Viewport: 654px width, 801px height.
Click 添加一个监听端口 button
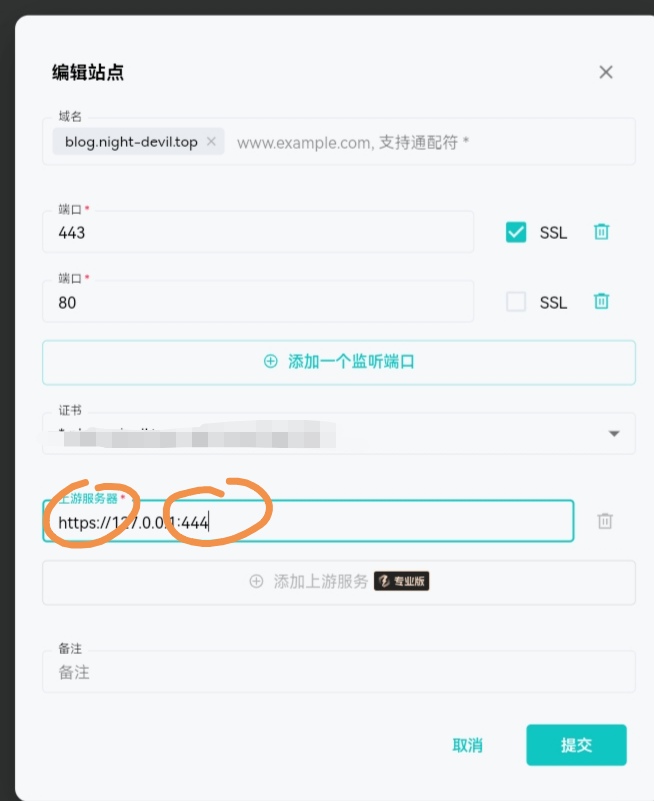click(339, 362)
